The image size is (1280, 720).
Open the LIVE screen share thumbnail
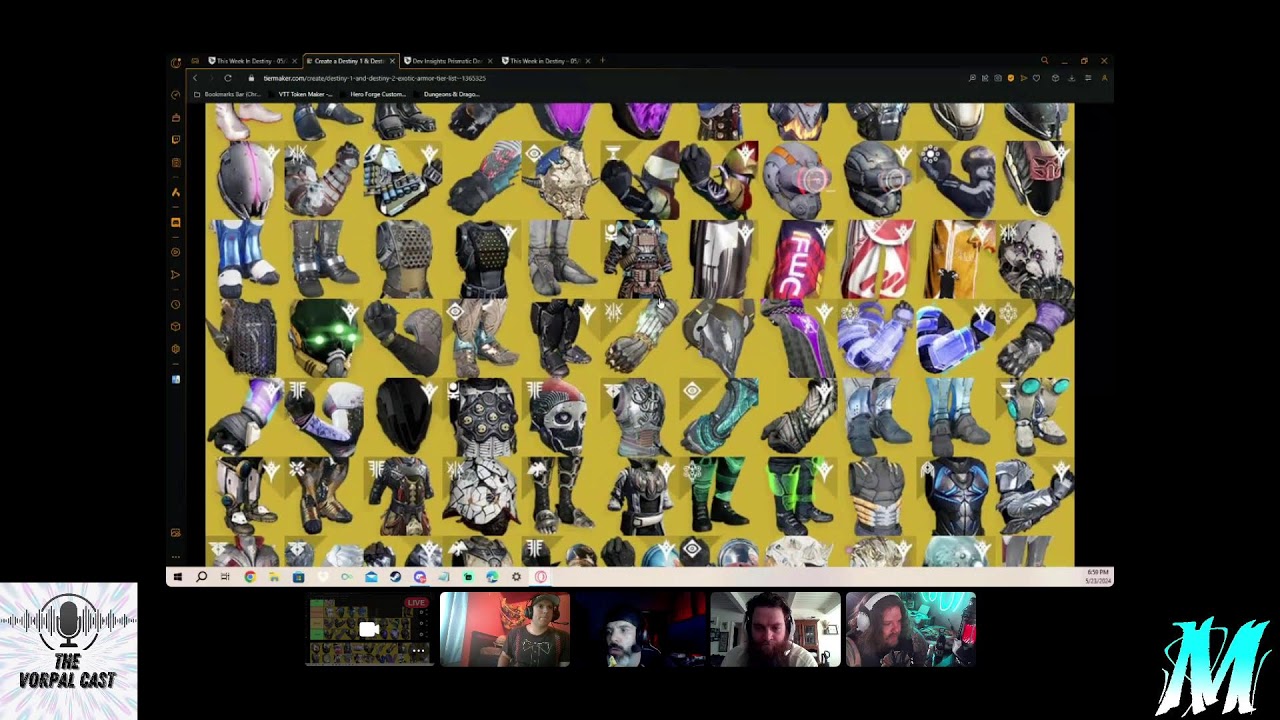point(369,630)
